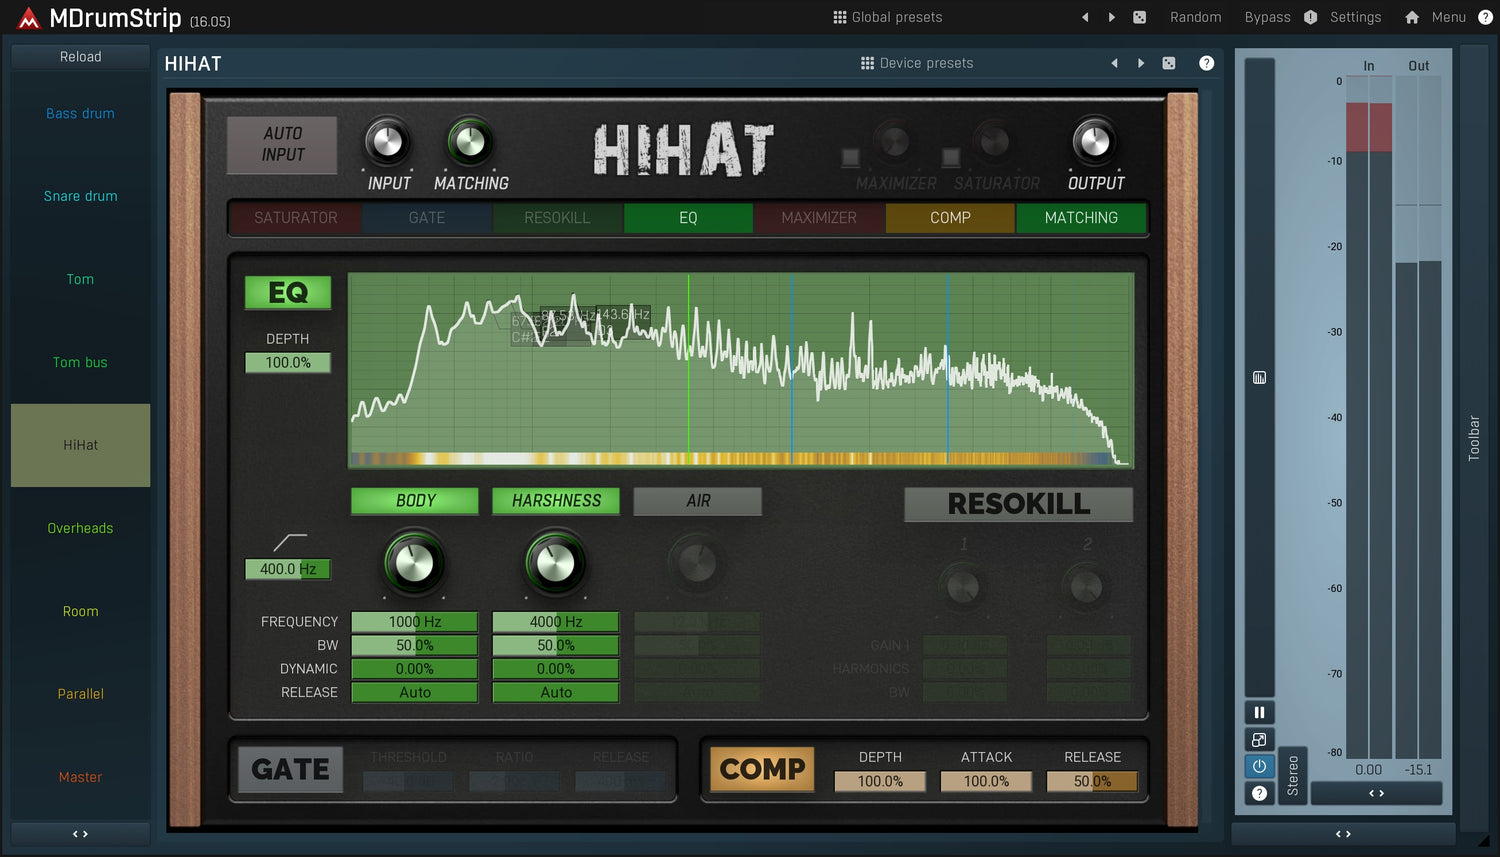Adjust the OUTPUT gain knob
The height and width of the screenshot is (857, 1500).
[1094, 142]
